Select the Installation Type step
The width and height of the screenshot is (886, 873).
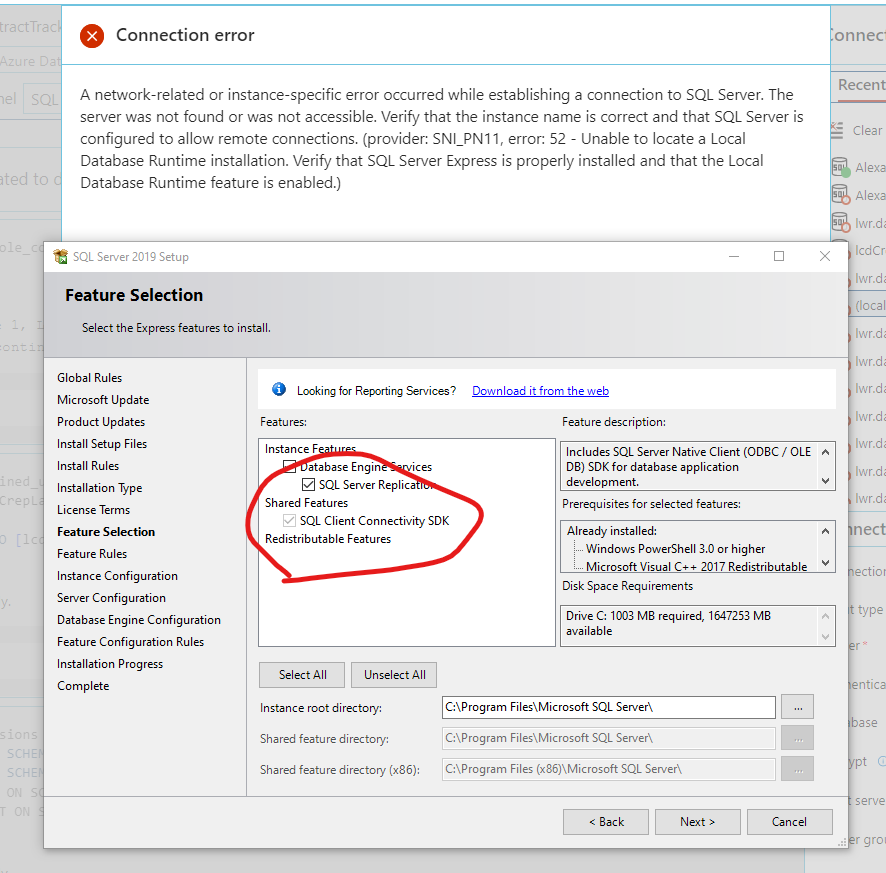tap(99, 488)
